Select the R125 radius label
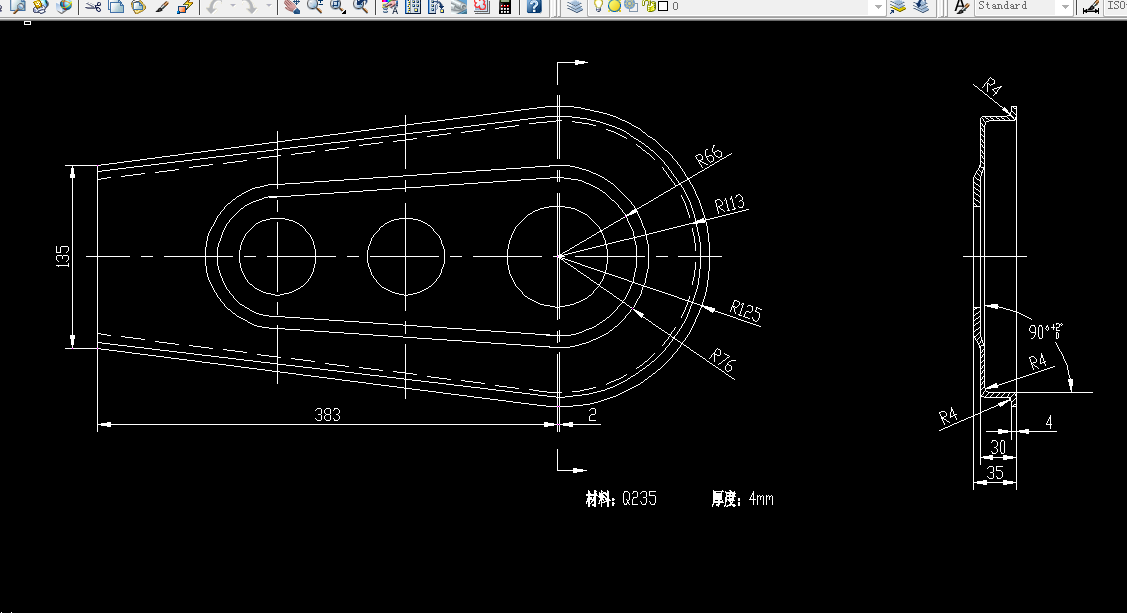The height and width of the screenshot is (613, 1127). point(745,311)
